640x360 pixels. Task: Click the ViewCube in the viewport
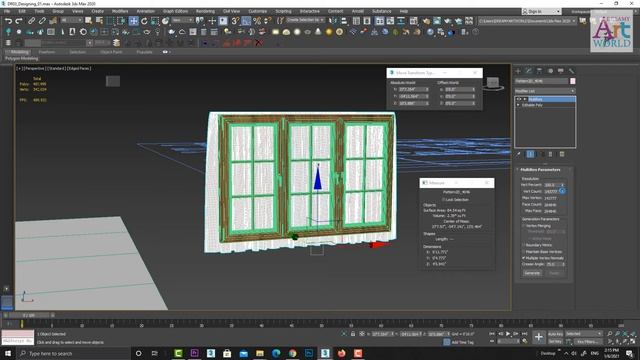coord(493,83)
